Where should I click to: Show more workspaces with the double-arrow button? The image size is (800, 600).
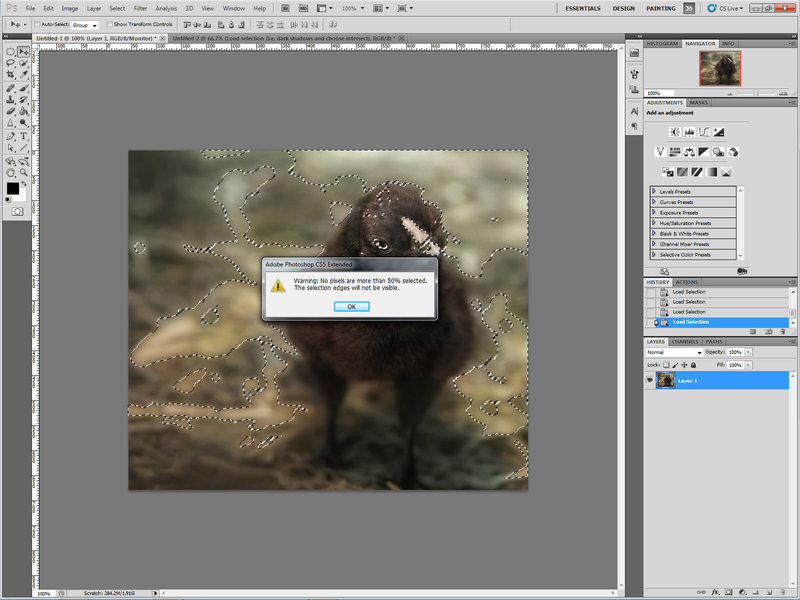tap(689, 8)
